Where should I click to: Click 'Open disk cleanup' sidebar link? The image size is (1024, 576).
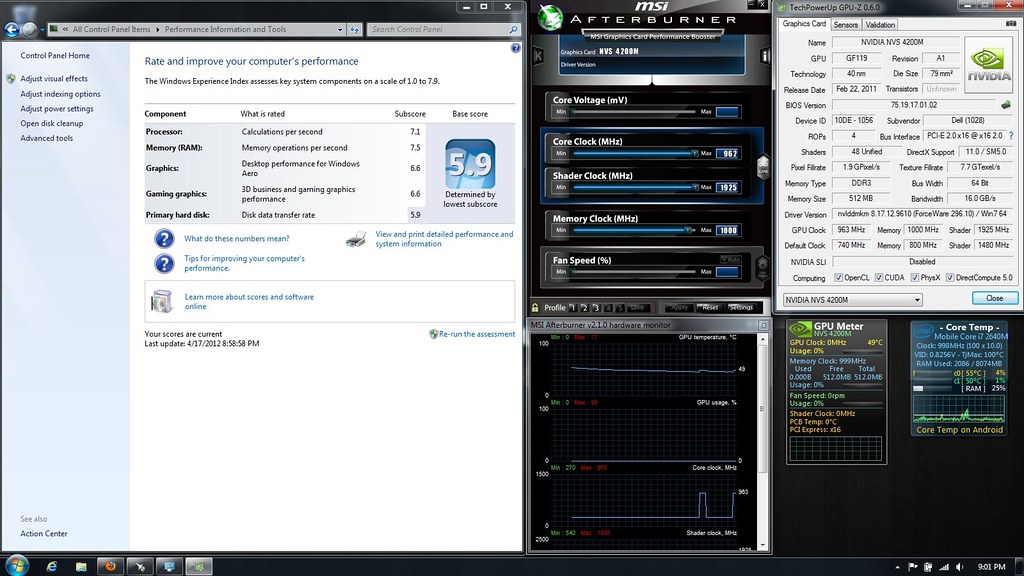pyautogui.click(x=52, y=123)
